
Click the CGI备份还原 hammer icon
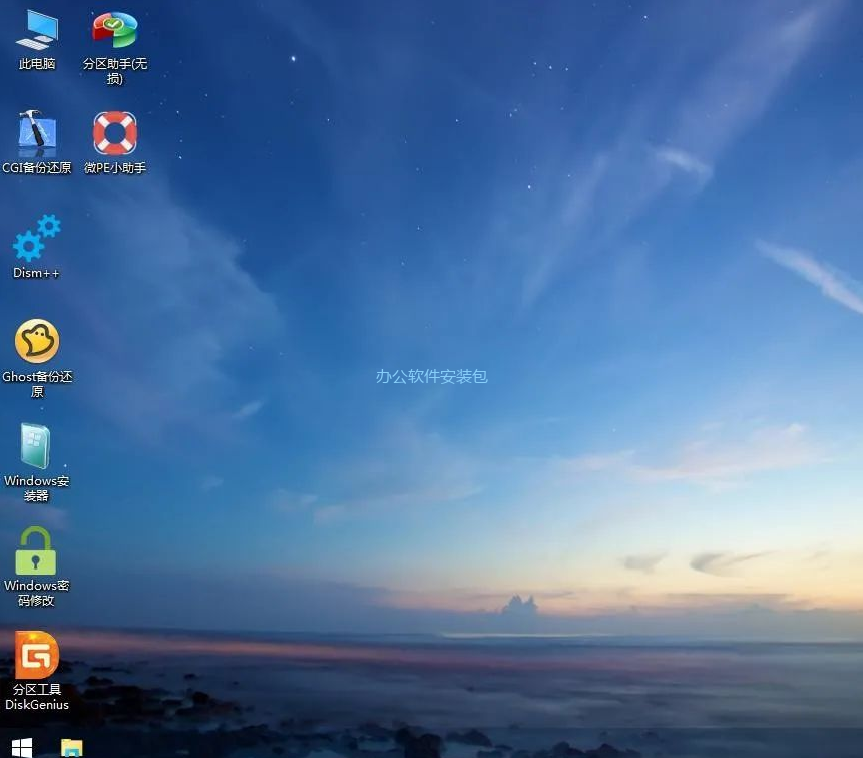click(37, 133)
